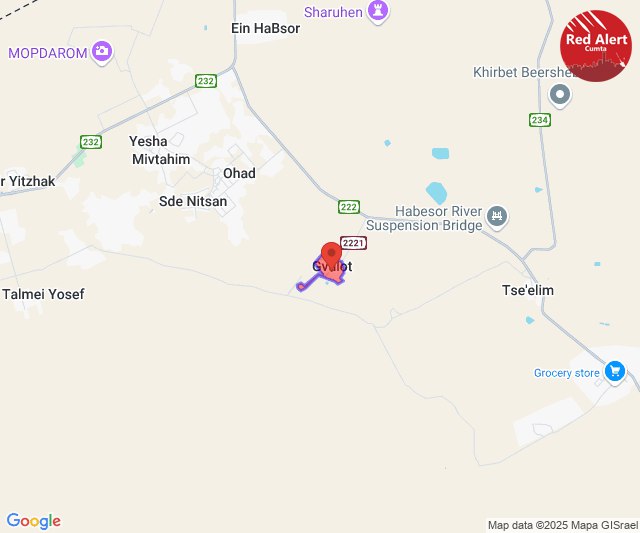Select the Ohad town label
This screenshot has width=640, height=533.
coord(239,173)
